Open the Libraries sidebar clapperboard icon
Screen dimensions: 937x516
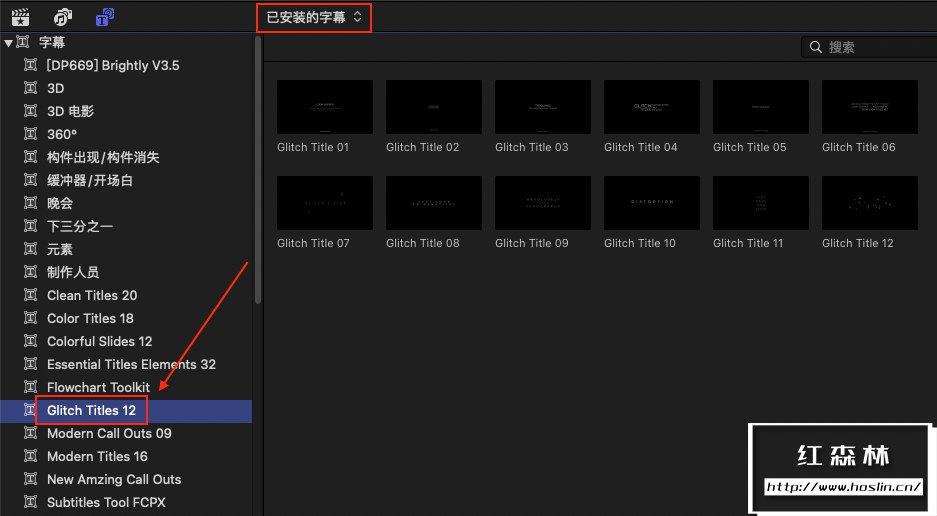[20, 17]
